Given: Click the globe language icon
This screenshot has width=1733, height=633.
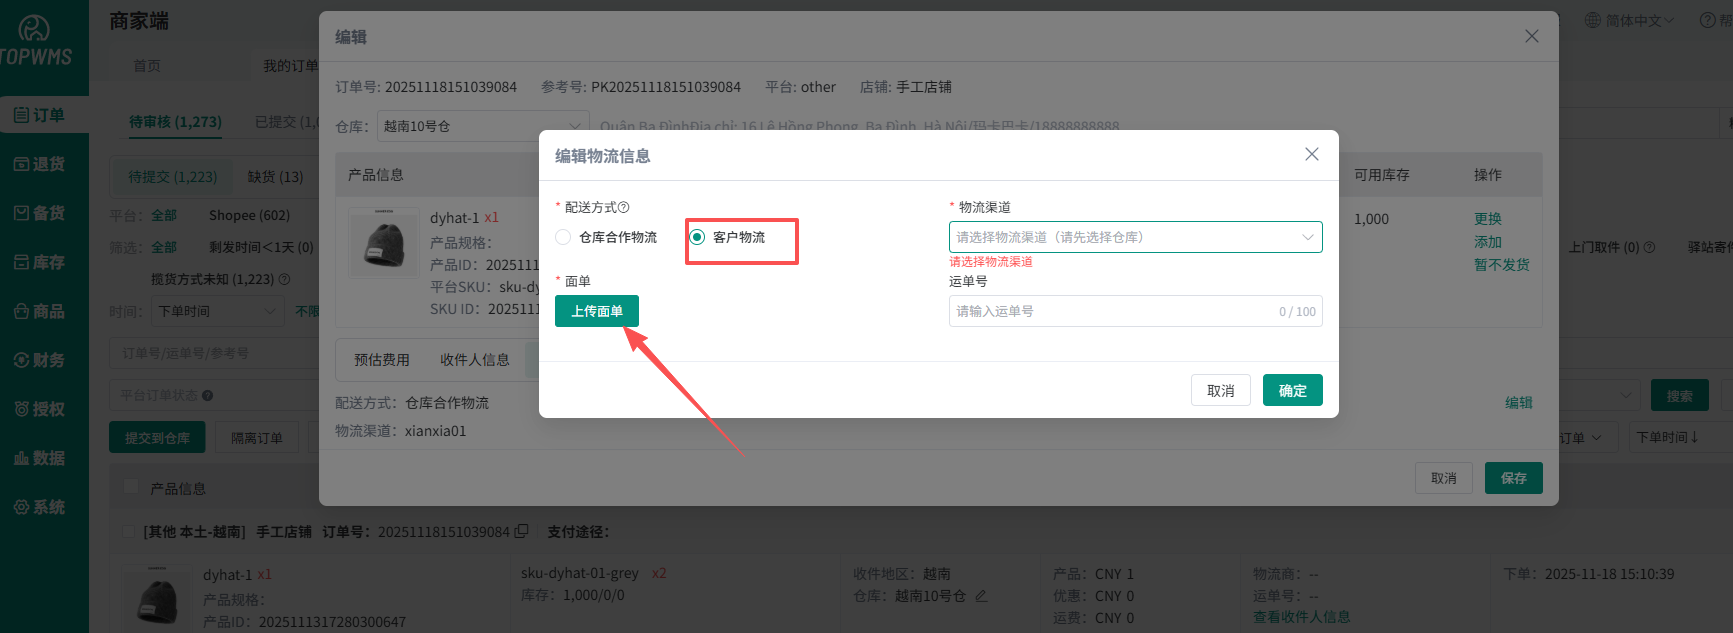Looking at the screenshot, I should [x=1593, y=20].
